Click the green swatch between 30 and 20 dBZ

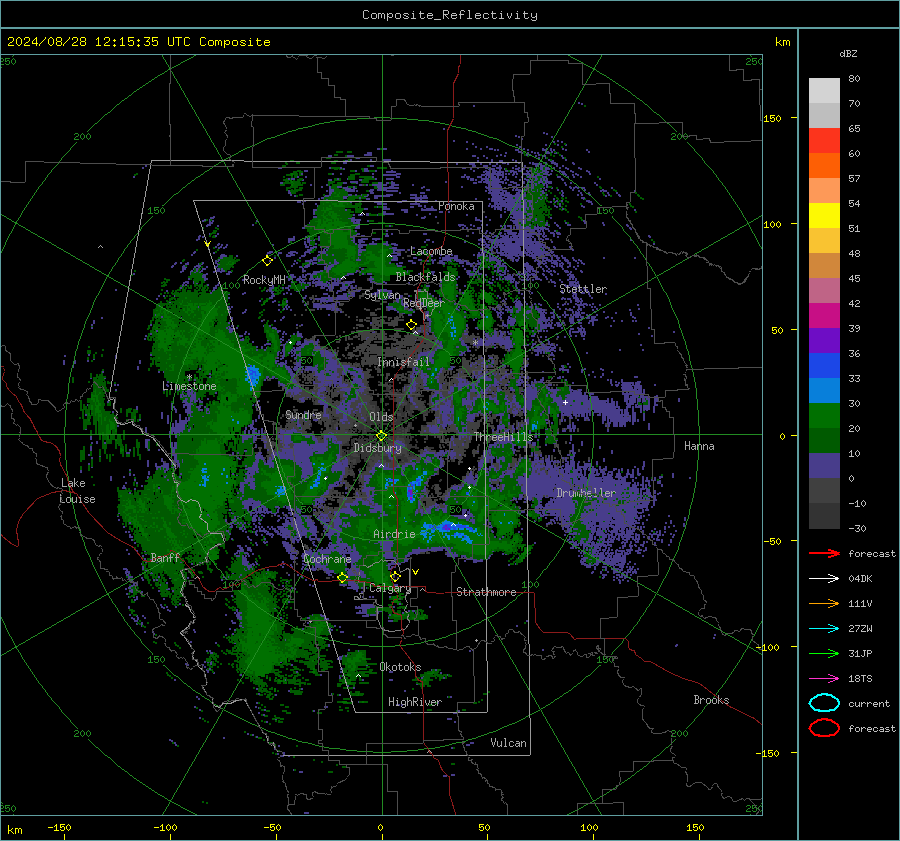pos(824,416)
